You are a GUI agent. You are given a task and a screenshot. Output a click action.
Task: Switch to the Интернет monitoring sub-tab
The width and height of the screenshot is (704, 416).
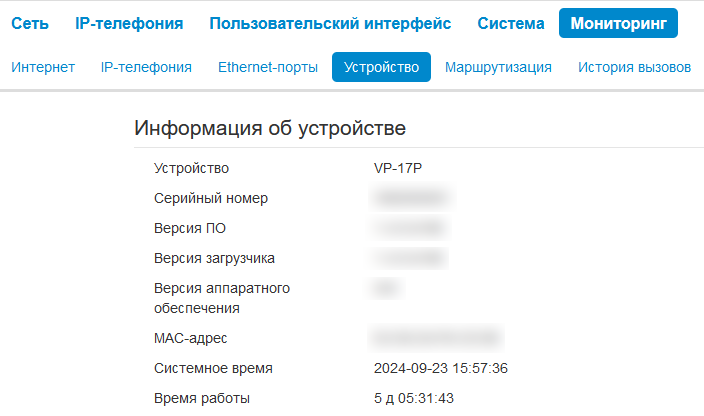pos(43,67)
